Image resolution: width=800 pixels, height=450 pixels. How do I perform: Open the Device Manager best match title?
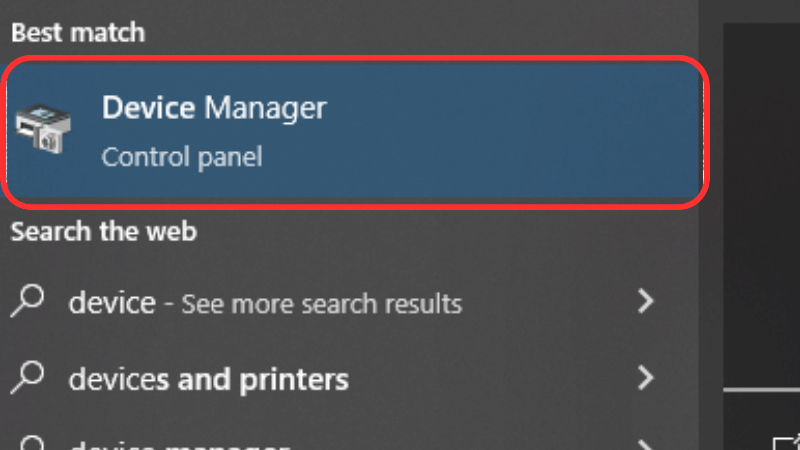pos(214,108)
